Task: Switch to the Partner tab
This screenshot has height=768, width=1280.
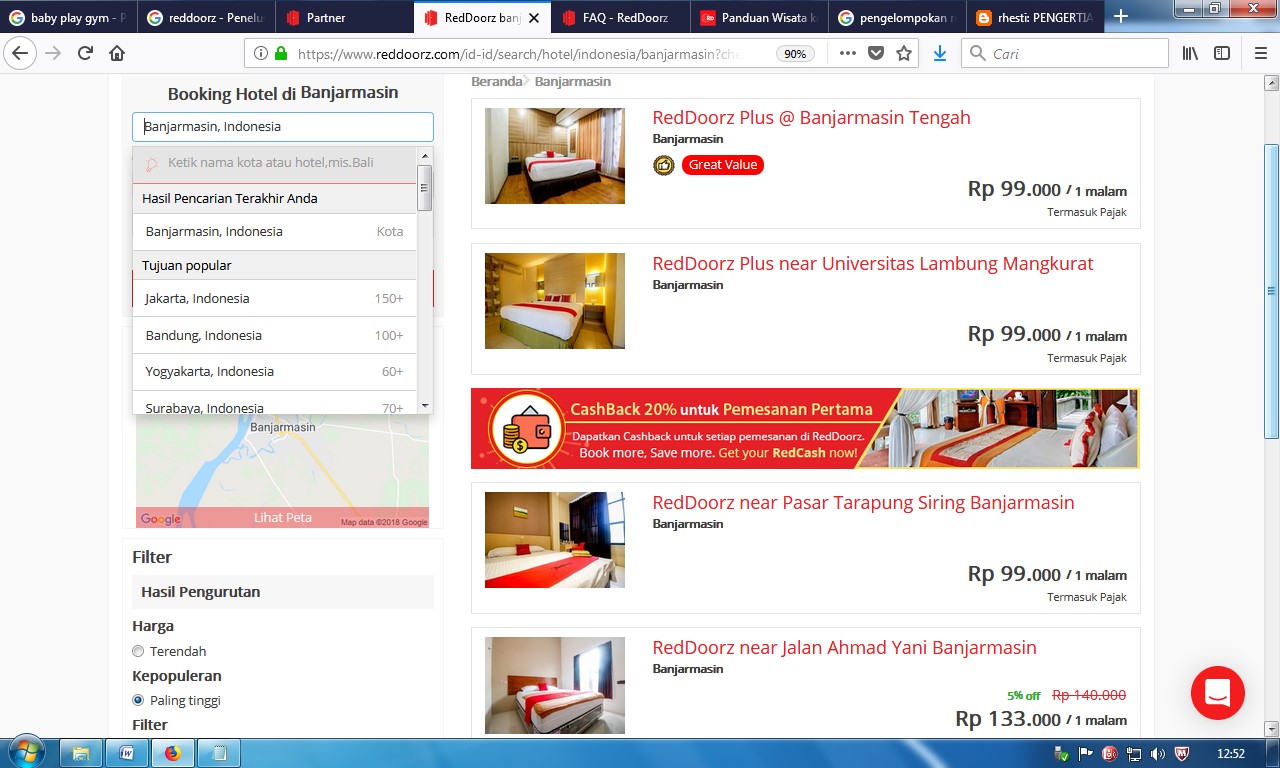Action: point(343,17)
